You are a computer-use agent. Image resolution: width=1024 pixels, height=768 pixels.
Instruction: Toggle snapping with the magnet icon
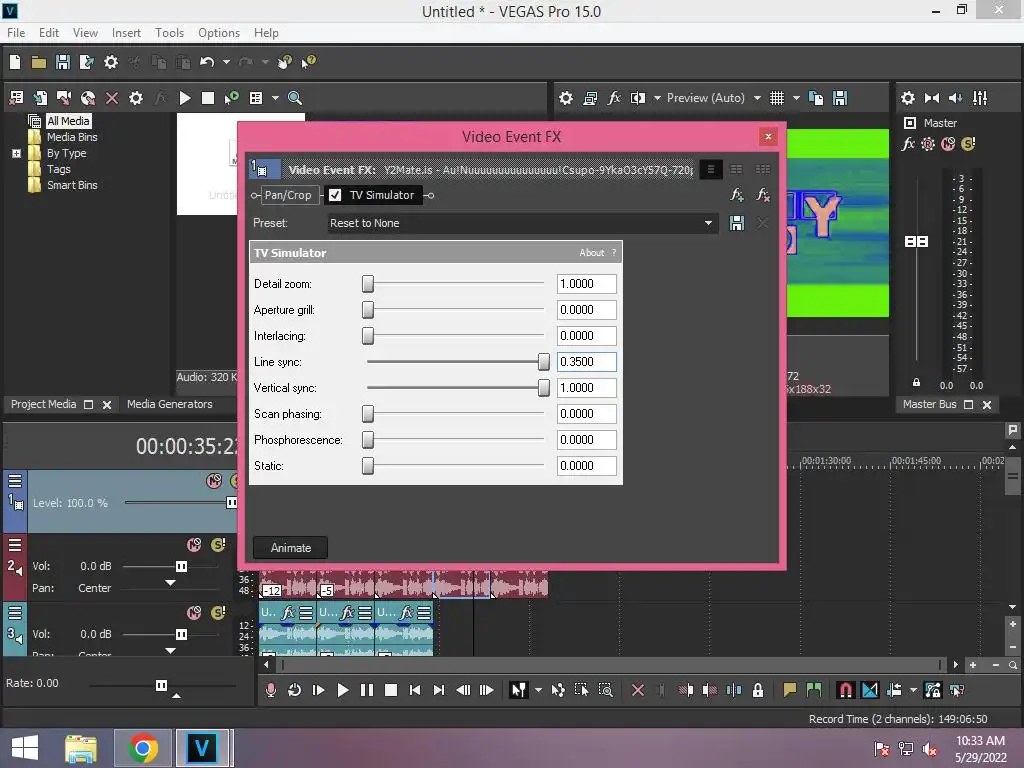[x=846, y=690]
